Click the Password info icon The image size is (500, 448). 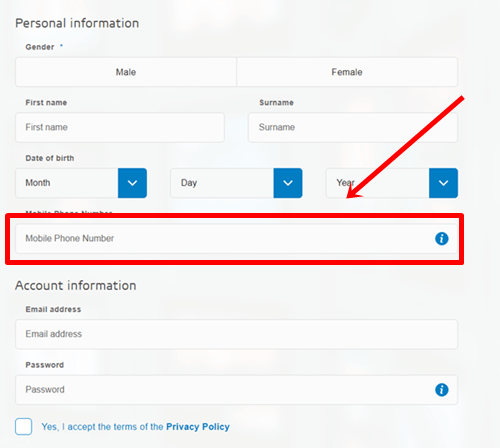pyautogui.click(x=442, y=390)
